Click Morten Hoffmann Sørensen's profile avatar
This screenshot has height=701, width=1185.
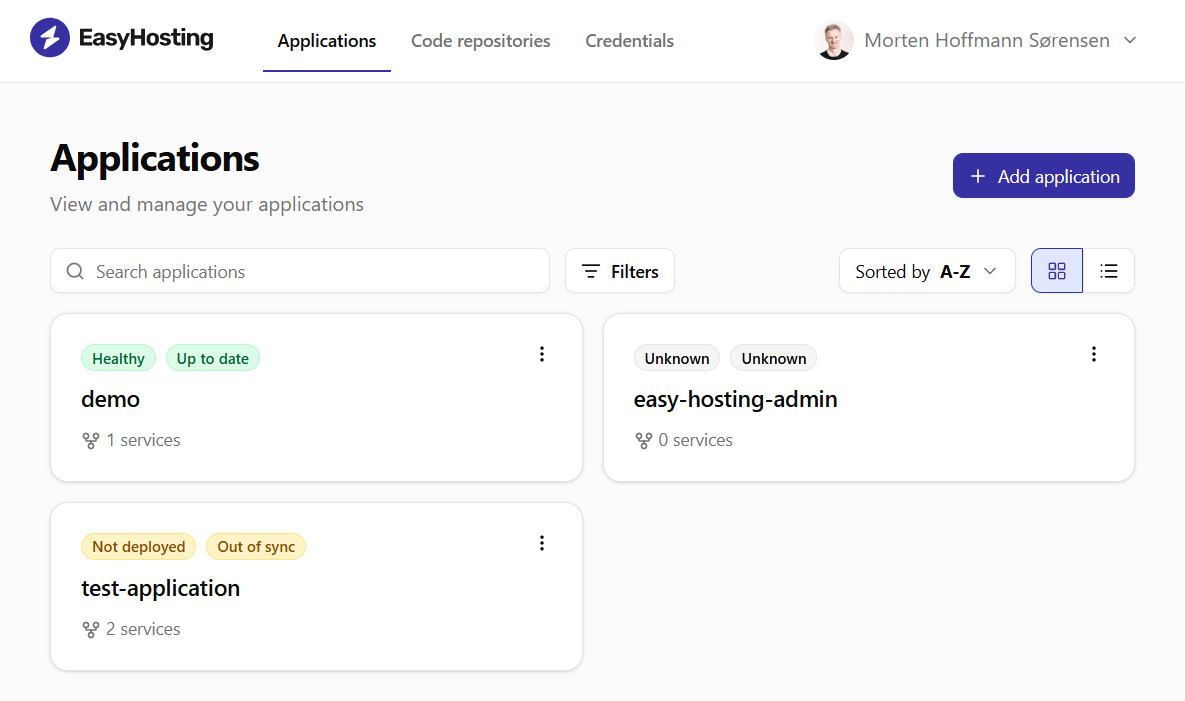[834, 41]
